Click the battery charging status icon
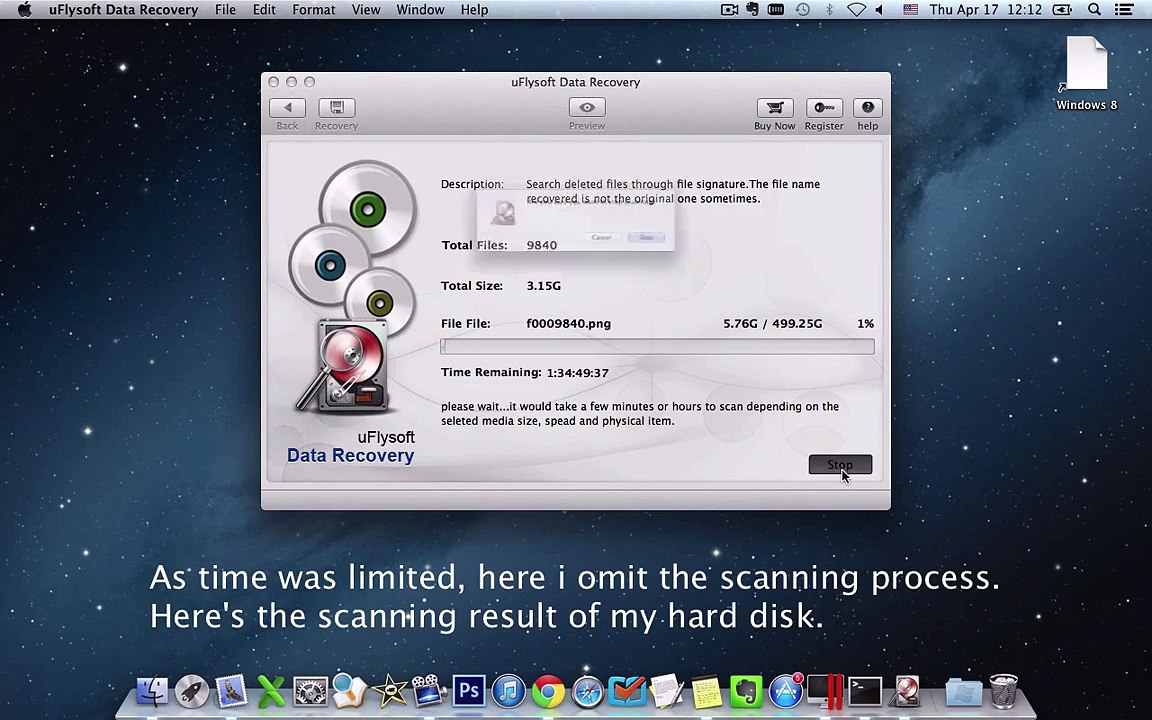 pyautogui.click(x=1062, y=10)
